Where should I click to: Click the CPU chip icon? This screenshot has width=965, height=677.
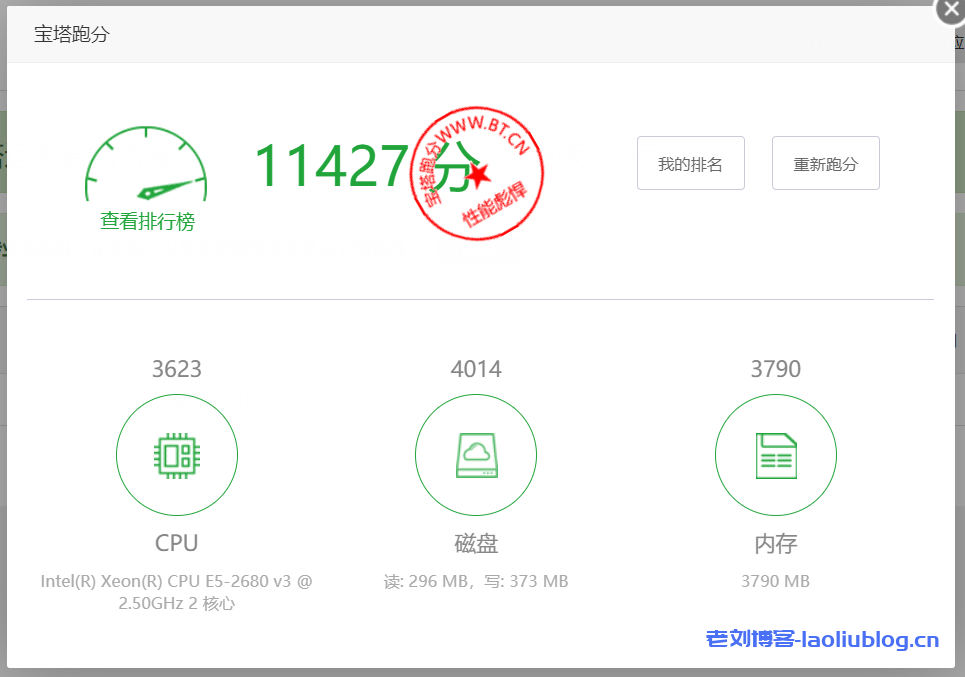tap(177, 456)
